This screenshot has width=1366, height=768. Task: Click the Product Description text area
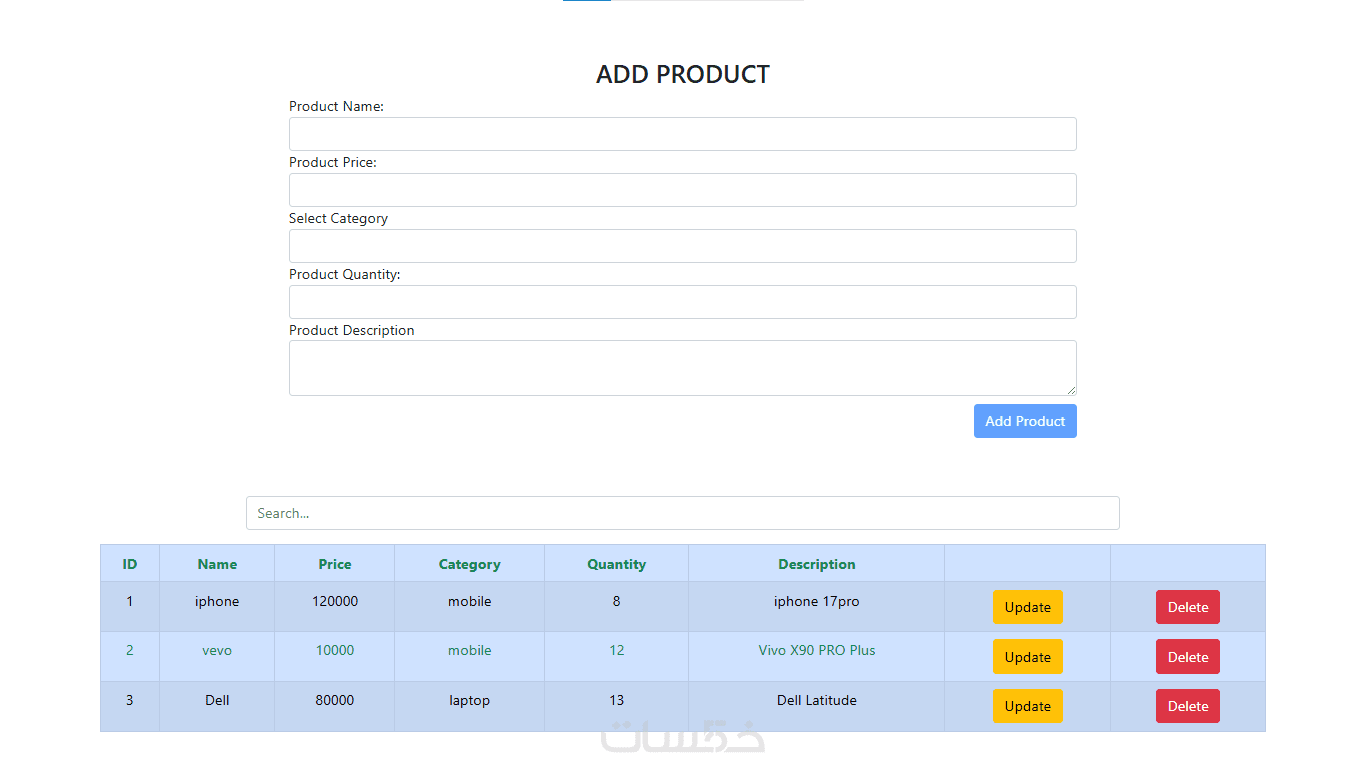click(x=682, y=368)
